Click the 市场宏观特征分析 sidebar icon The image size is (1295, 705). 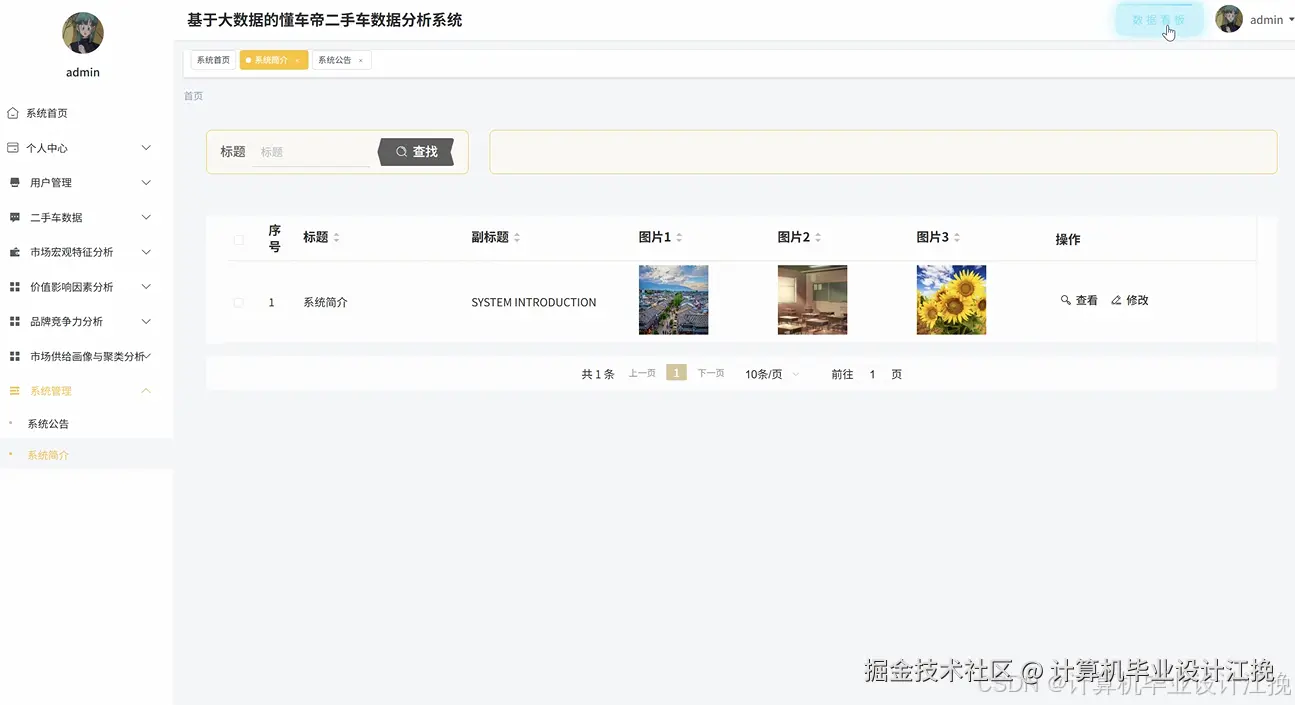pos(15,252)
